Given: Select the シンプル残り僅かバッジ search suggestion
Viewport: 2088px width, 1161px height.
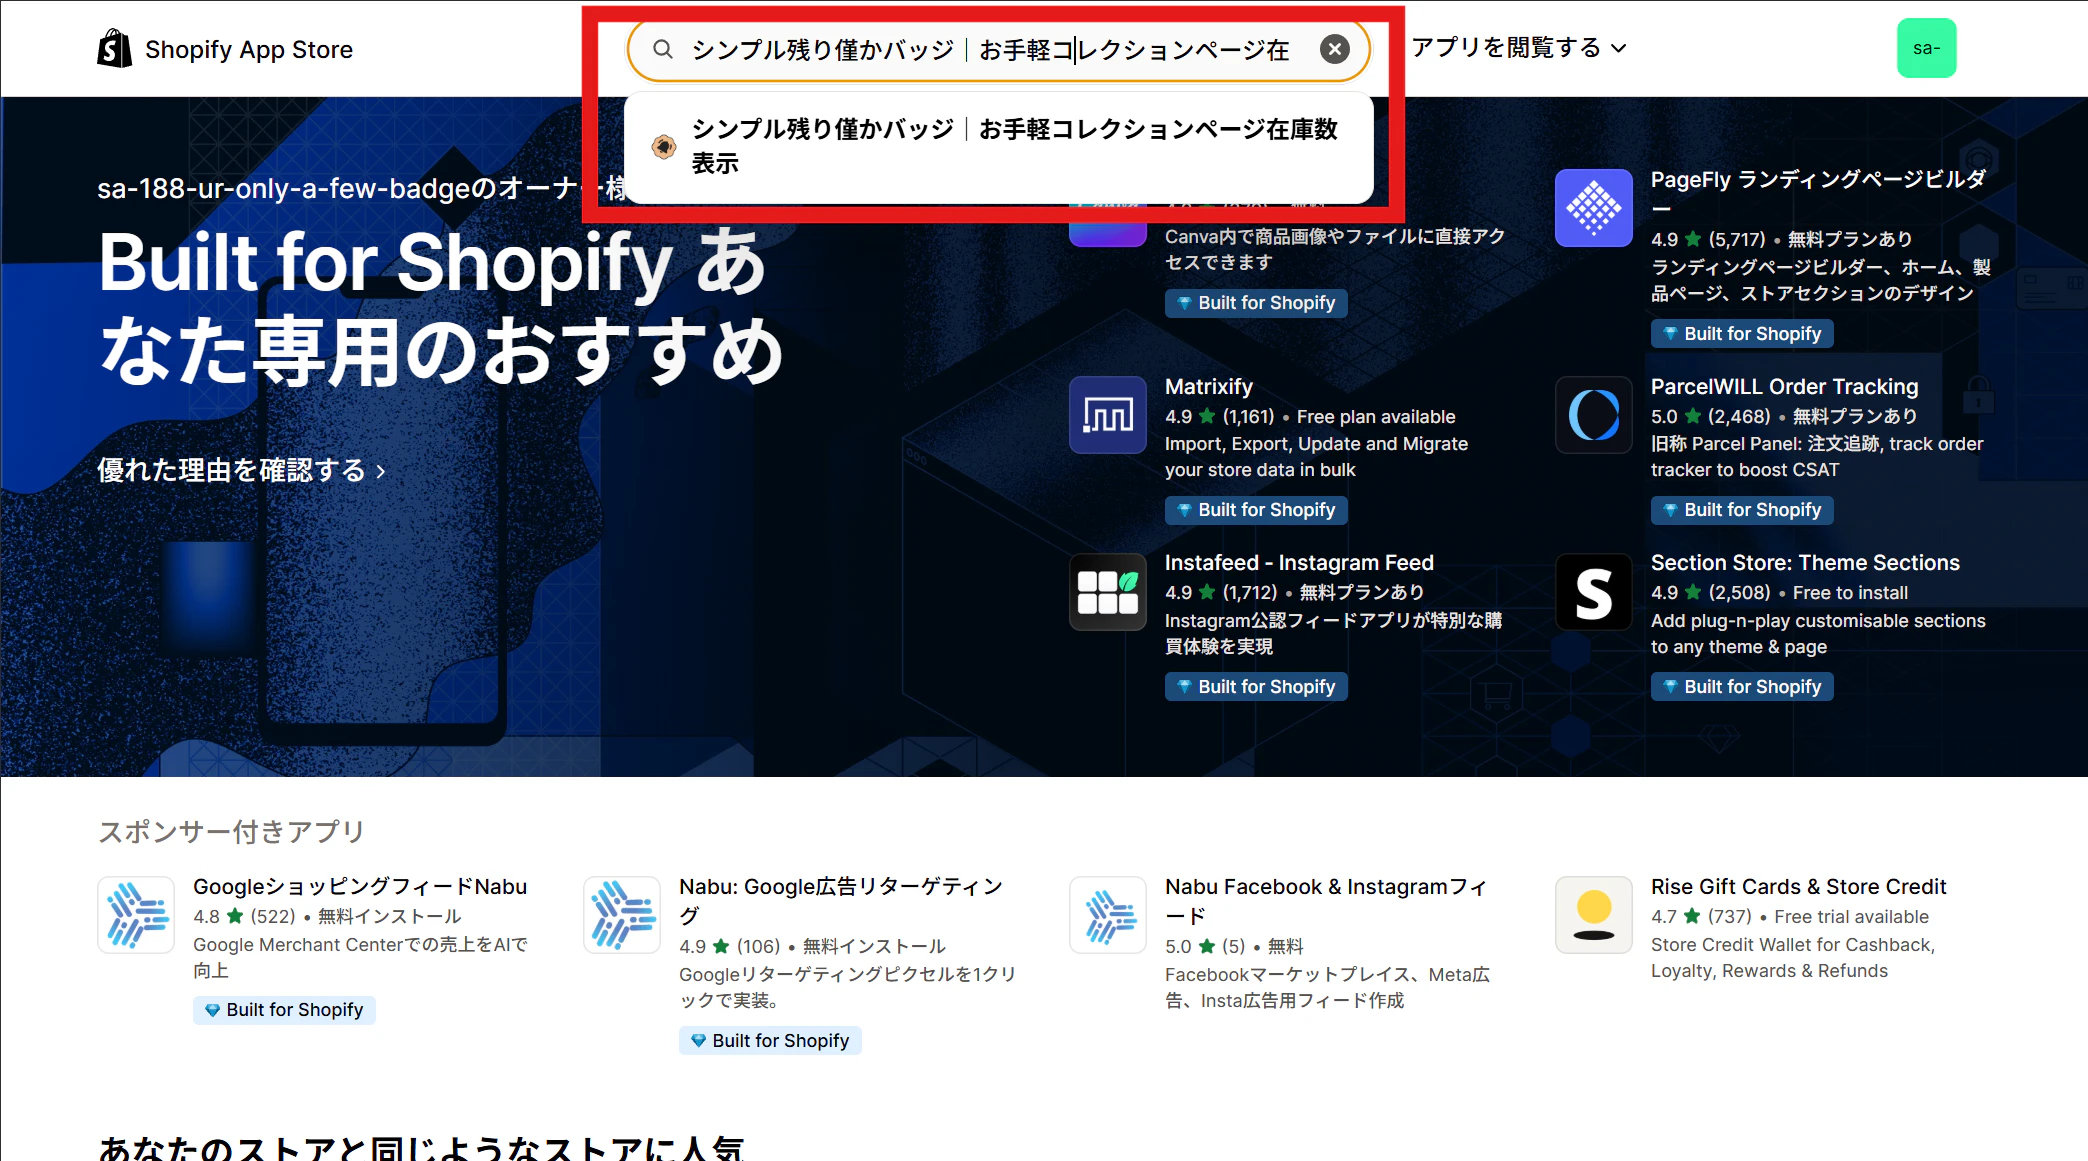Looking at the screenshot, I should coord(998,147).
